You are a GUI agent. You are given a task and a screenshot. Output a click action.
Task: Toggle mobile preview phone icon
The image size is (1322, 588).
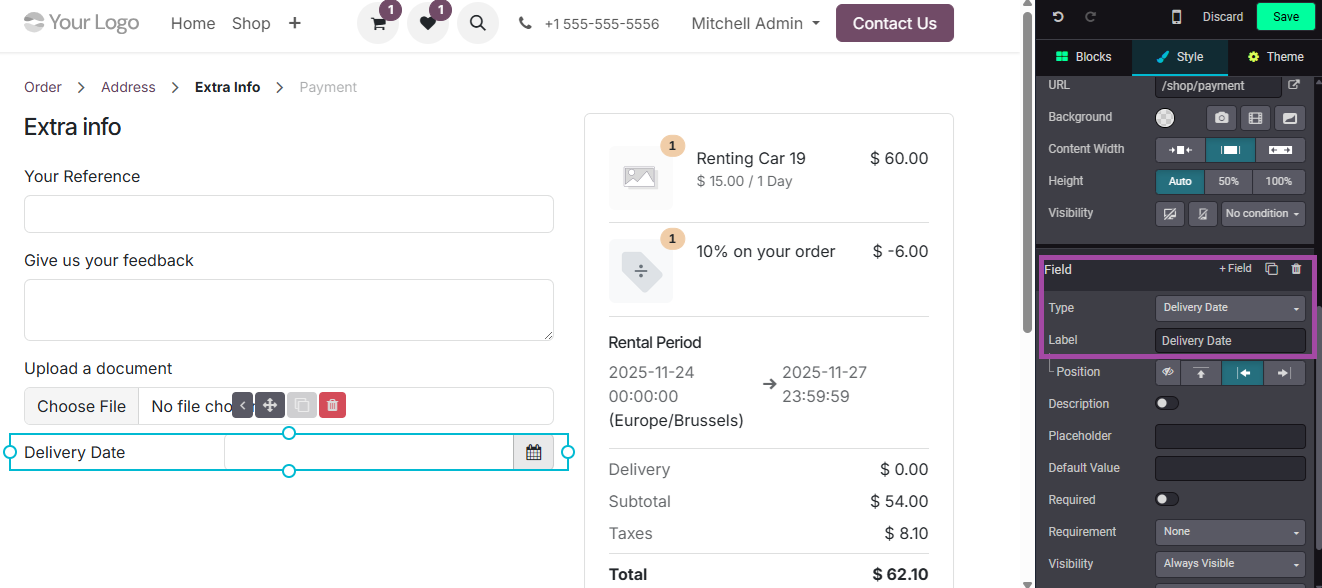tap(1176, 17)
